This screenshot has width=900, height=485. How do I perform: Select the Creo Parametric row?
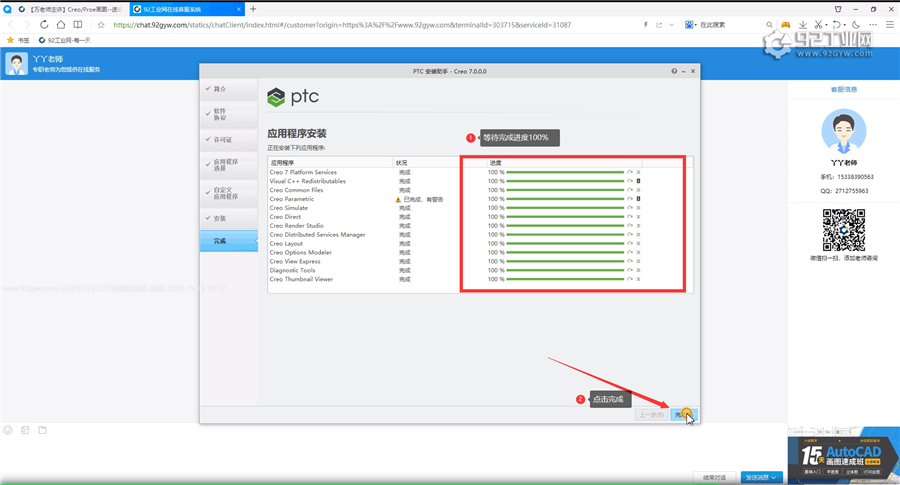click(x=480, y=199)
